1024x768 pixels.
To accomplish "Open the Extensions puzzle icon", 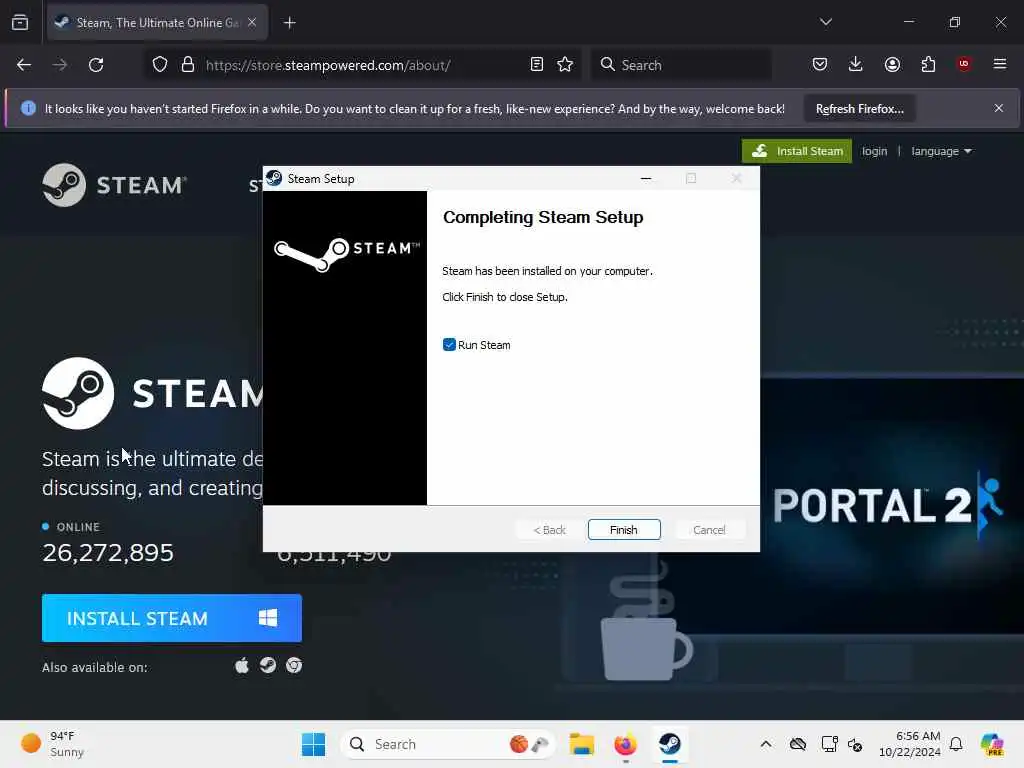I will (x=928, y=64).
